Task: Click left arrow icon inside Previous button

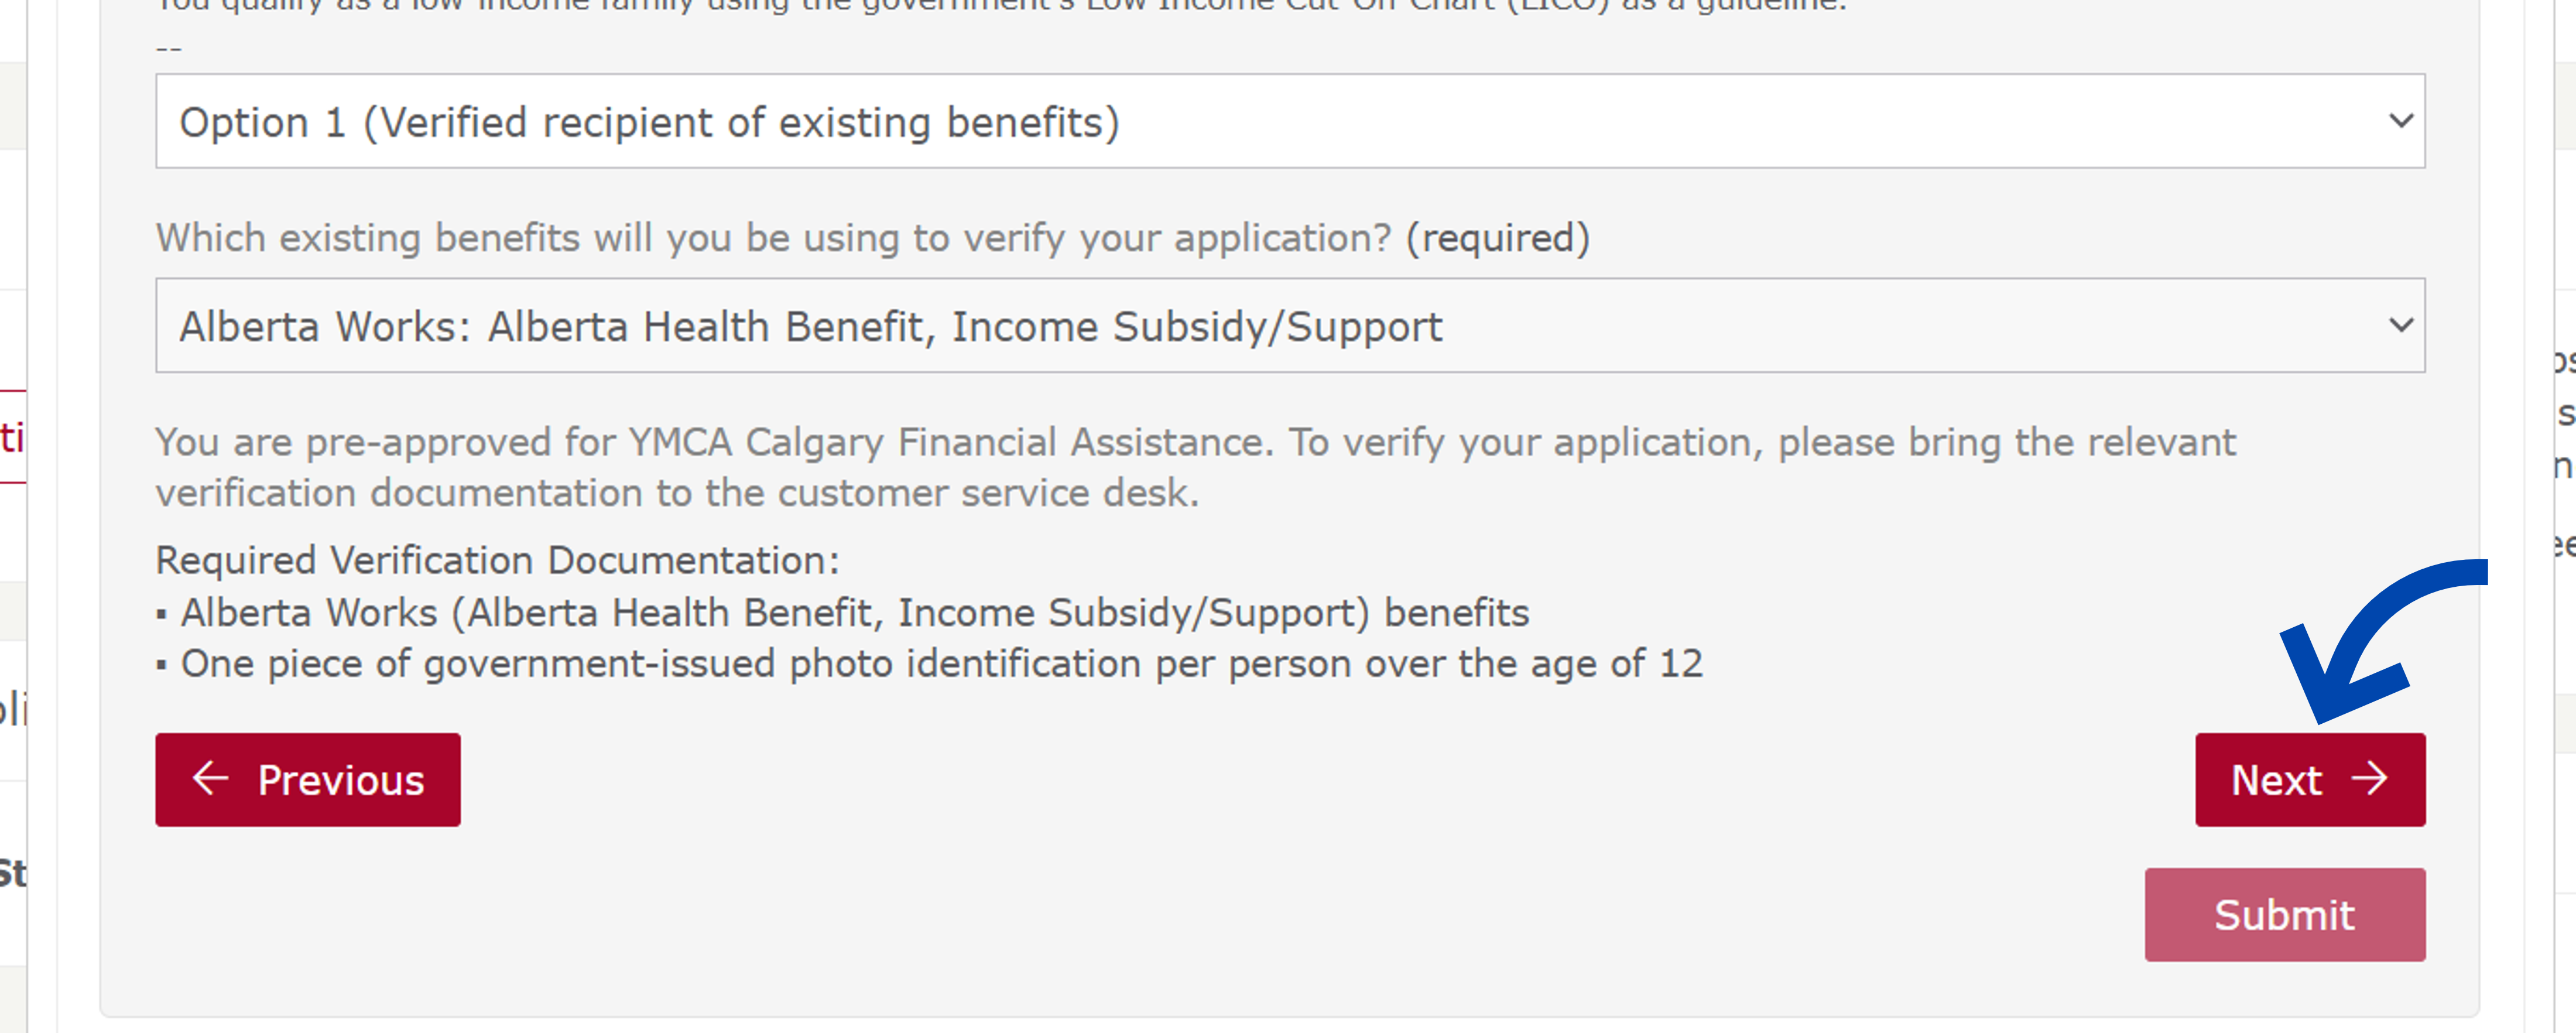Action: tap(211, 778)
